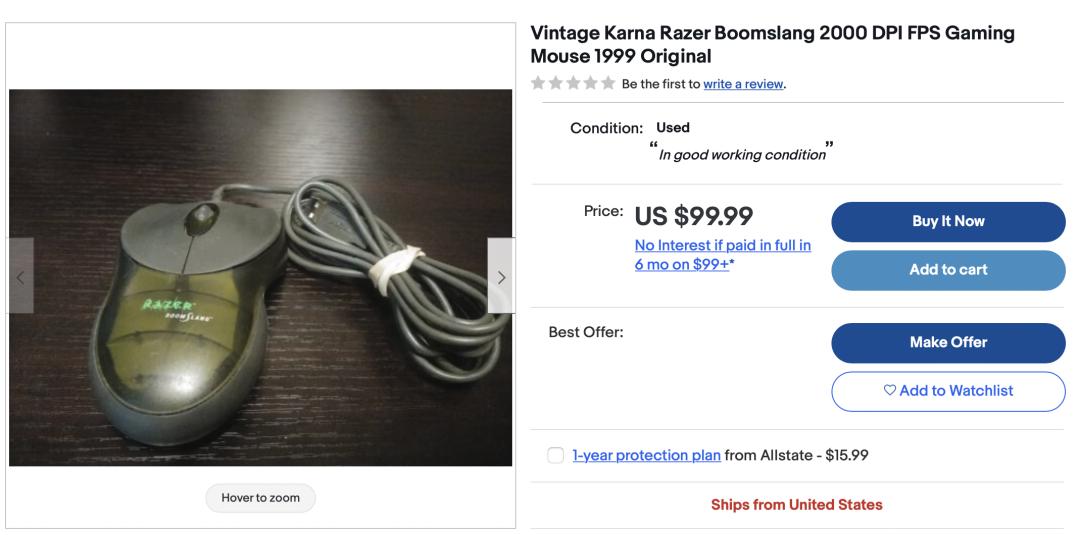Click the Vintage Karna Razer Boomslang title

(x=771, y=45)
